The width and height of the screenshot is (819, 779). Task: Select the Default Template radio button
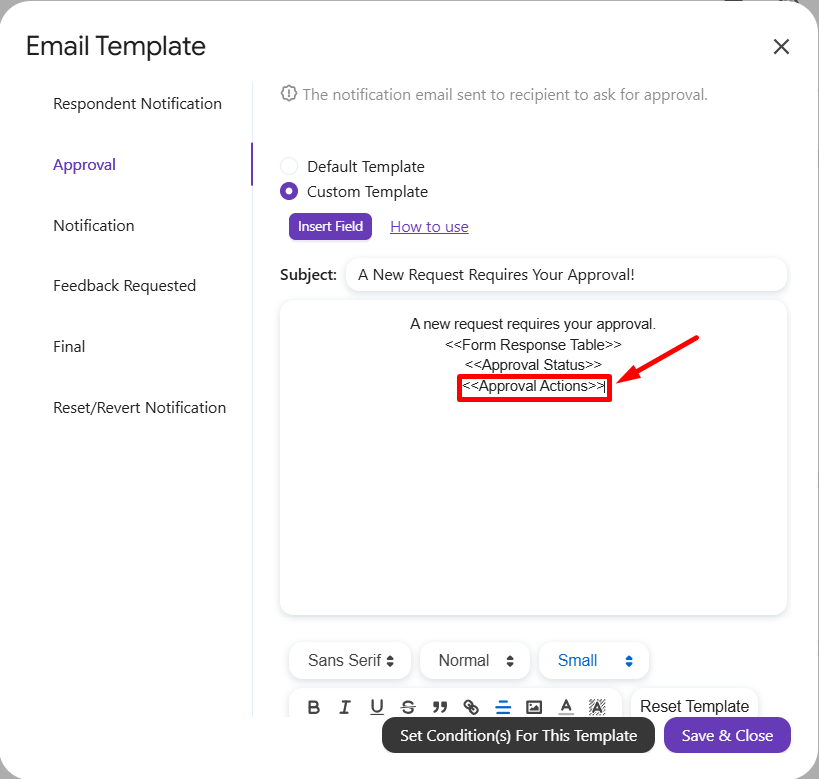pyautogui.click(x=289, y=167)
